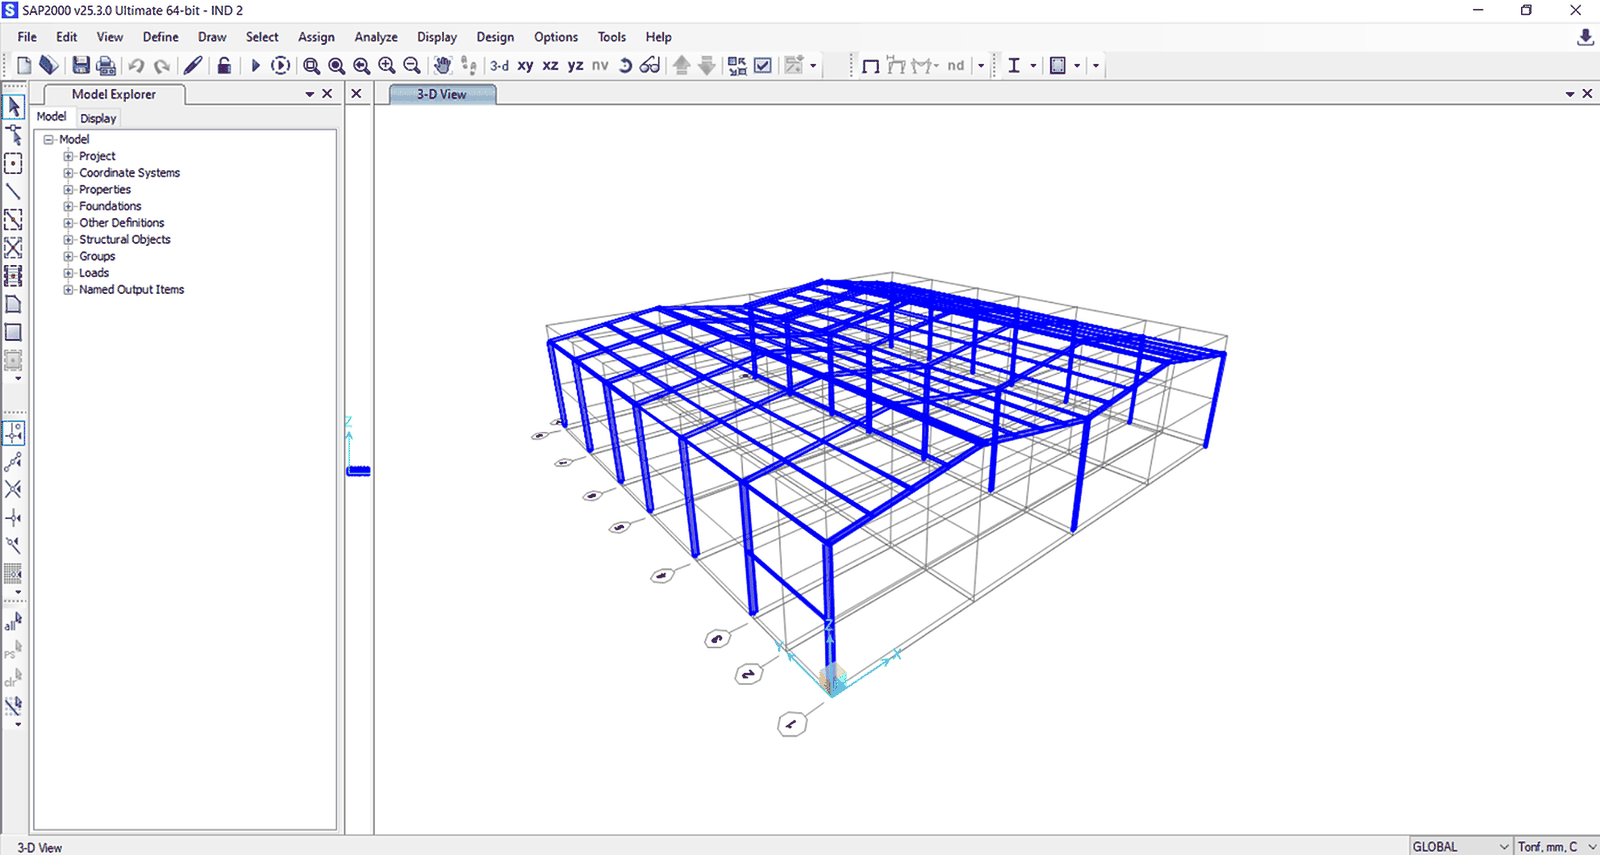Select the Draw Frame line tool
This screenshot has width=1600, height=855.
point(14,191)
